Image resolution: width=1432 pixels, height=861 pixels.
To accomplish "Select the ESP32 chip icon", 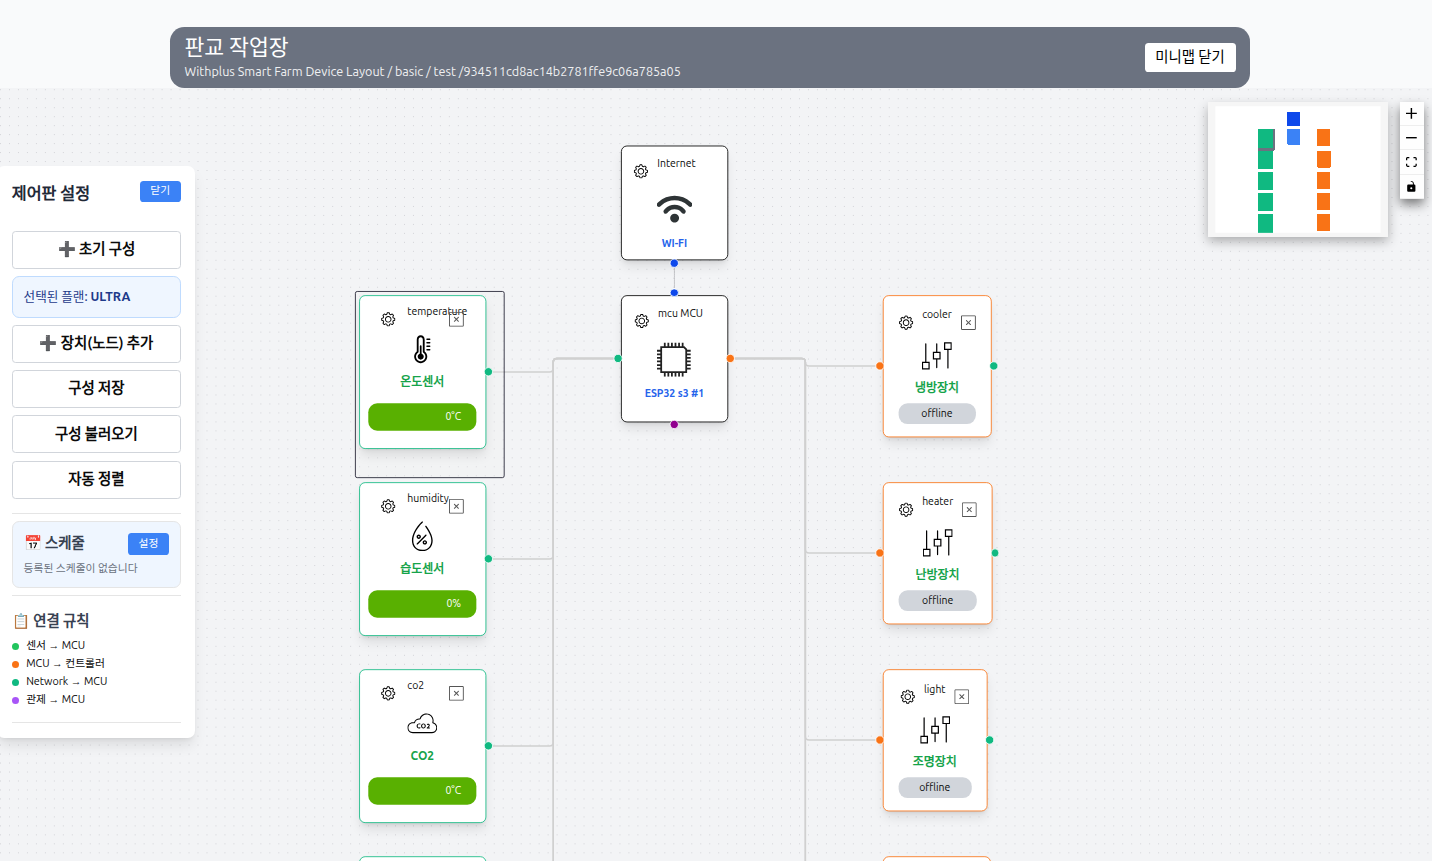I will pos(674,359).
